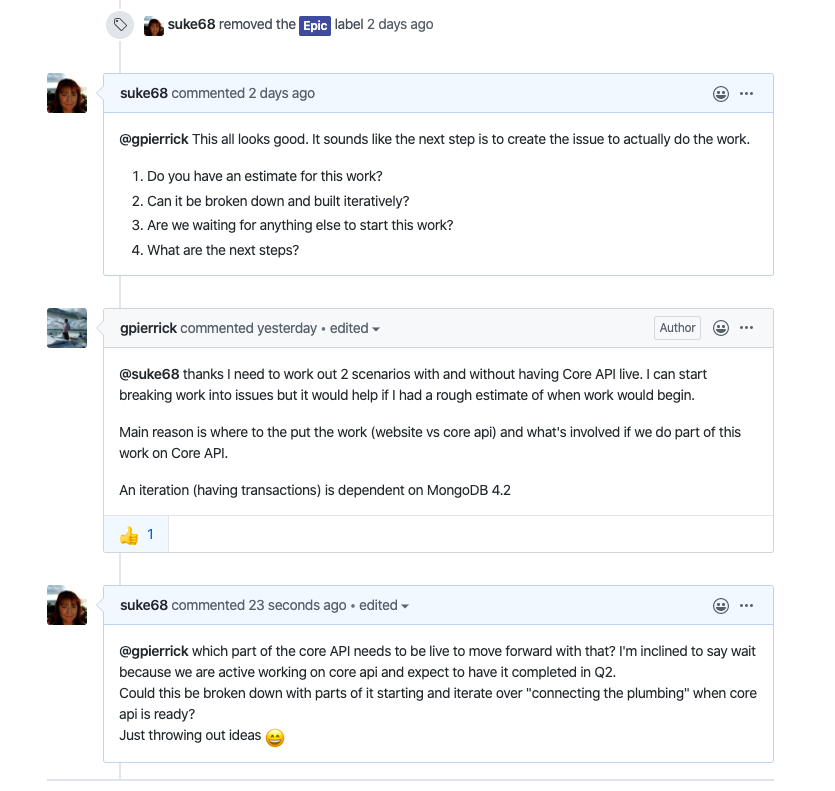Open the '23 seconds ago' timestamp link

coord(297,605)
